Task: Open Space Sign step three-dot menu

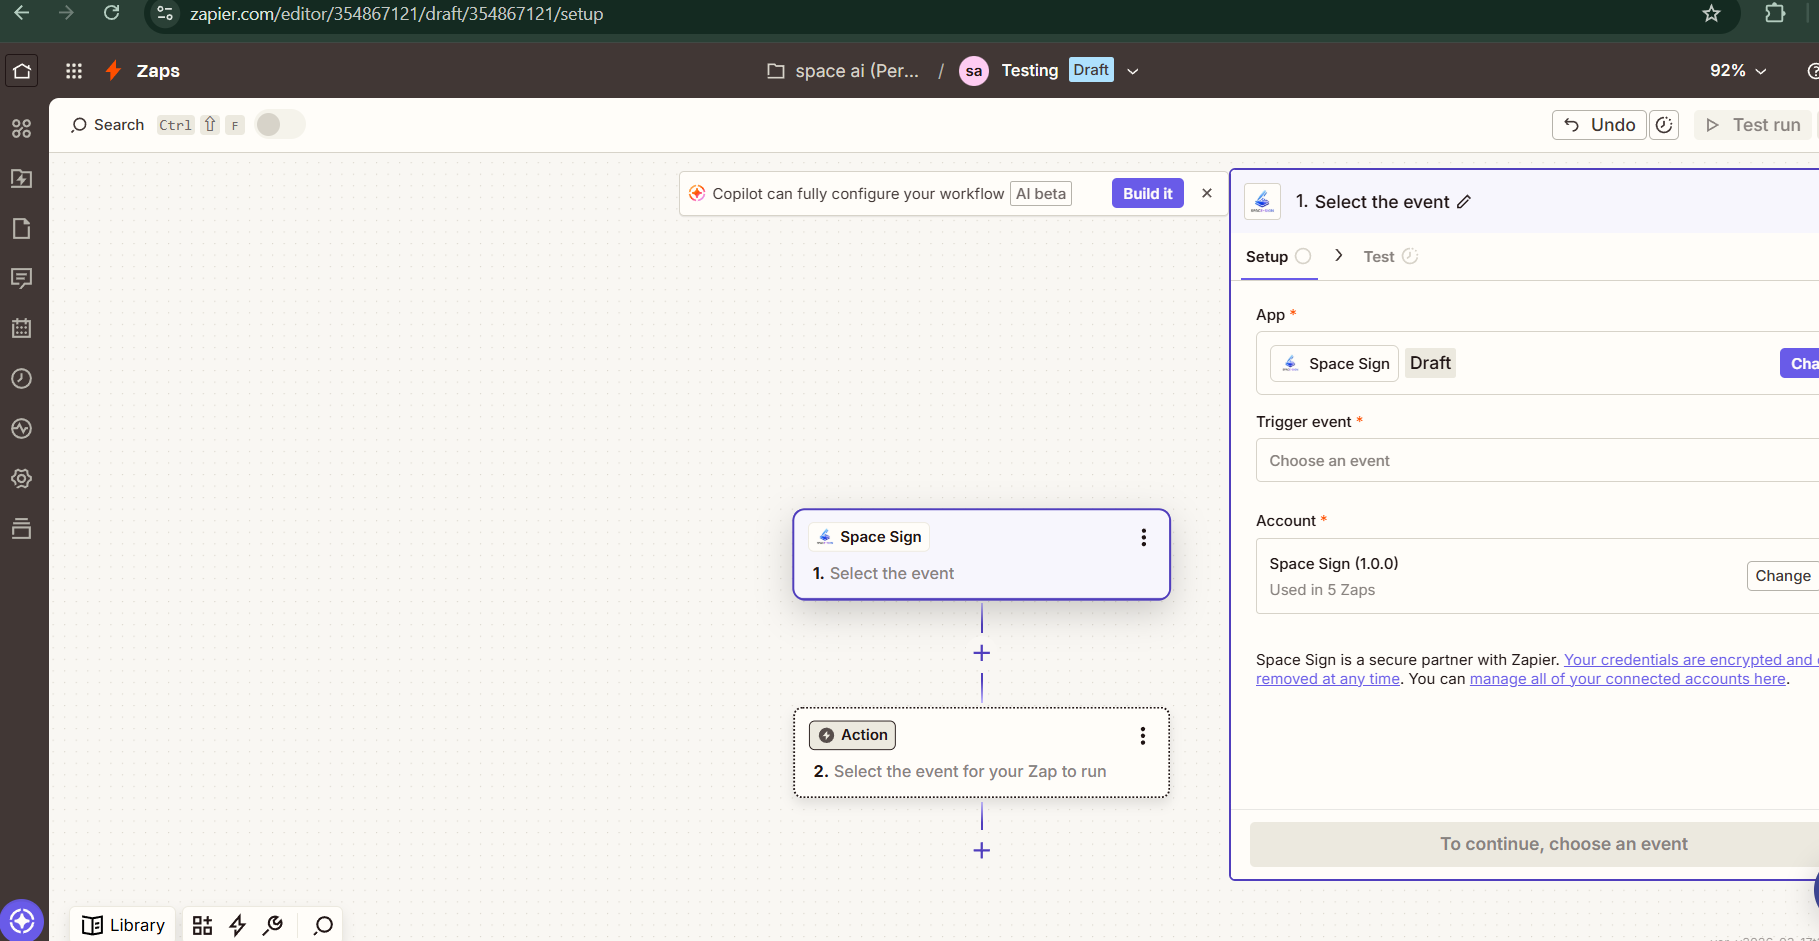Action: pyautogui.click(x=1143, y=538)
